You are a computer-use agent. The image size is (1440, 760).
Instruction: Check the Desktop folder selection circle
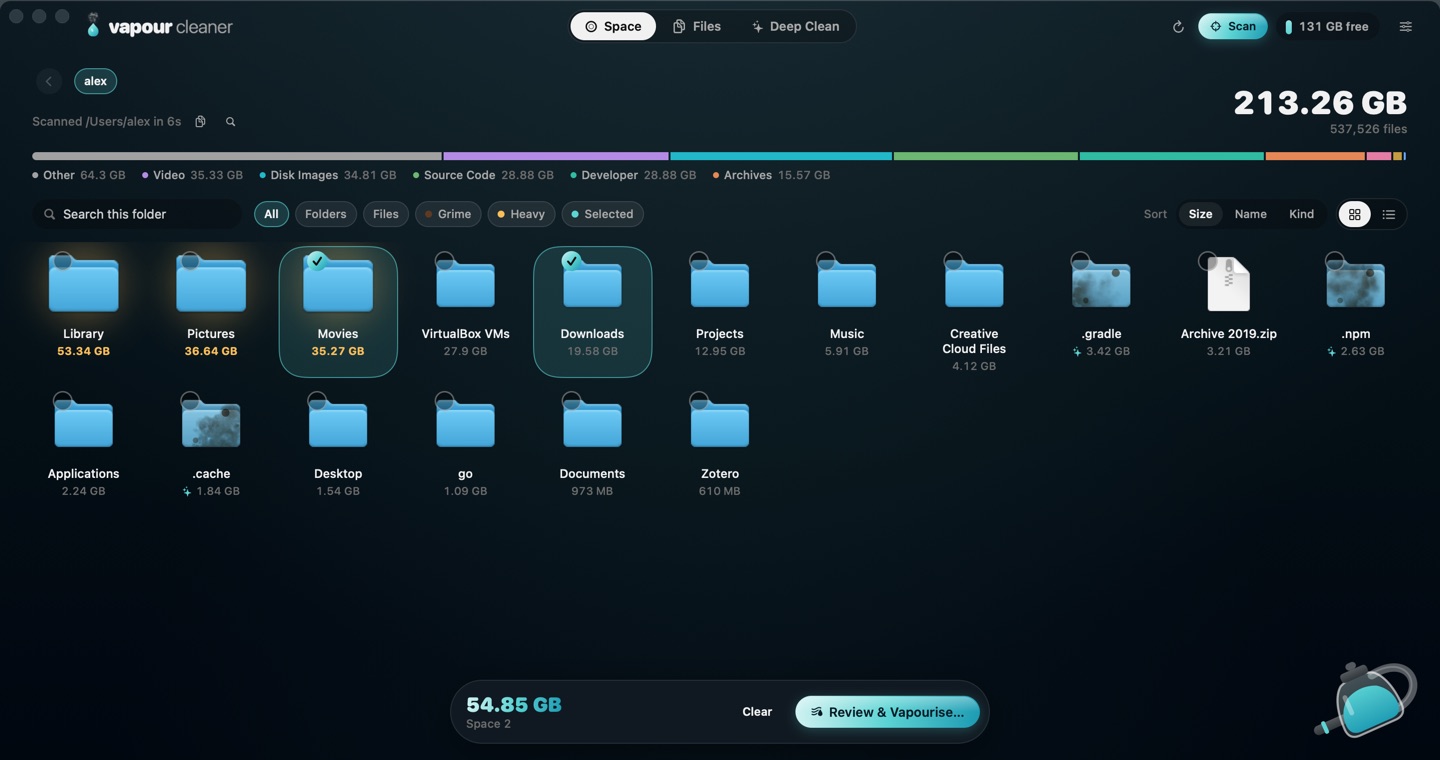point(317,401)
